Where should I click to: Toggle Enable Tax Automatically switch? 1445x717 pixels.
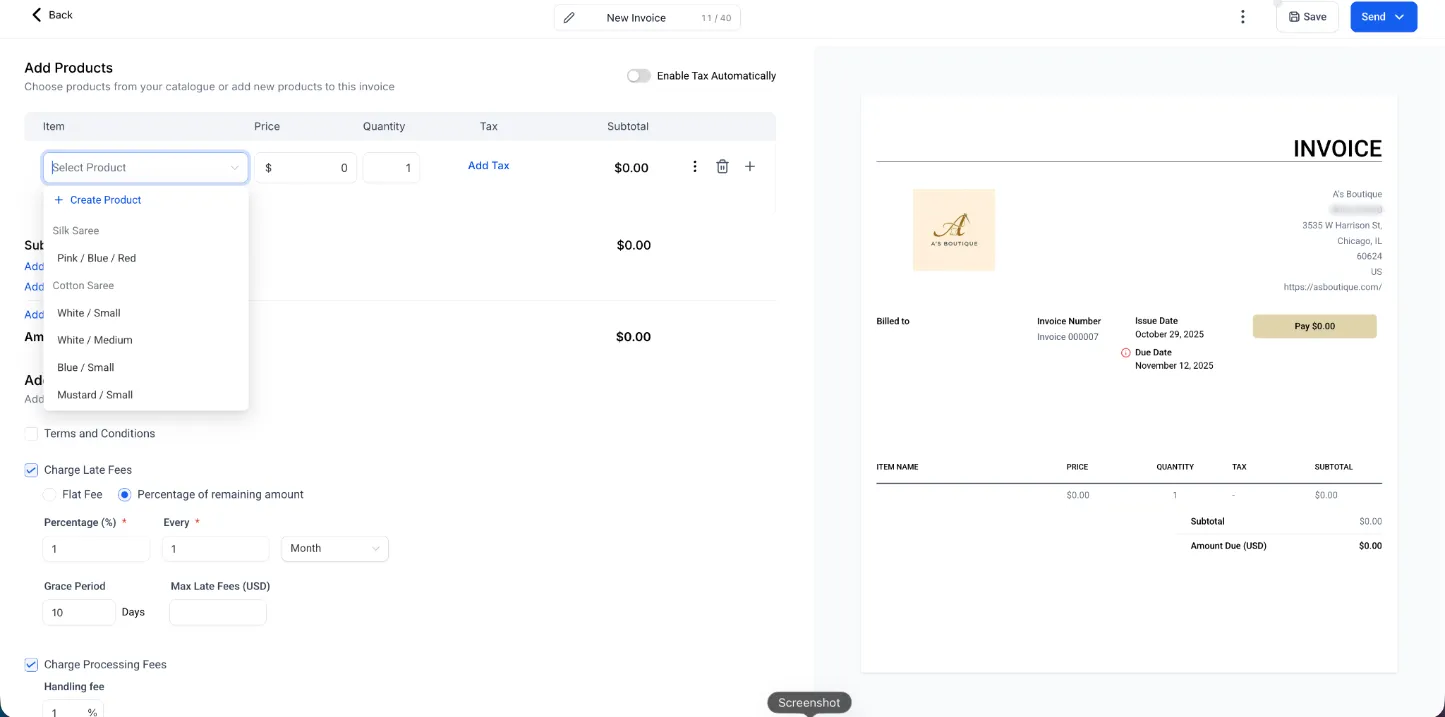pyautogui.click(x=638, y=76)
